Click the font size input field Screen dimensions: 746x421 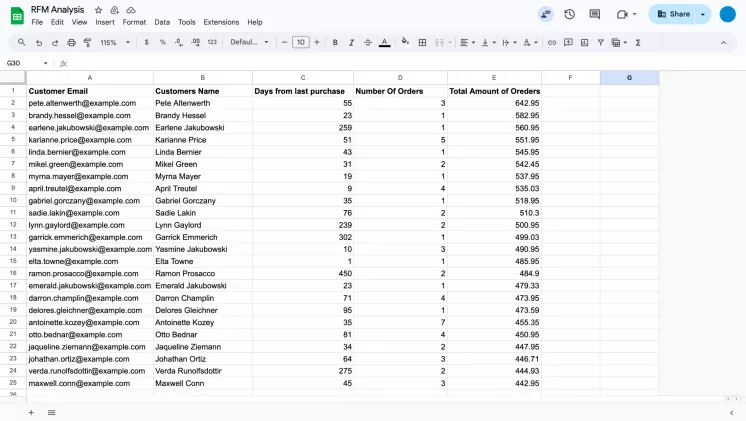coord(301,43)
